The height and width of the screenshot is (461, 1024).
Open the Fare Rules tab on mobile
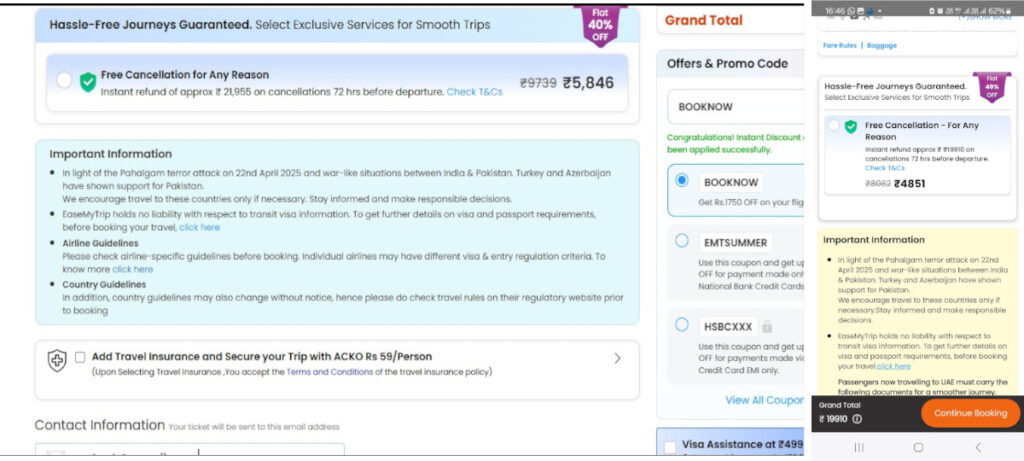pyautogui.click(x=839, y=45)
